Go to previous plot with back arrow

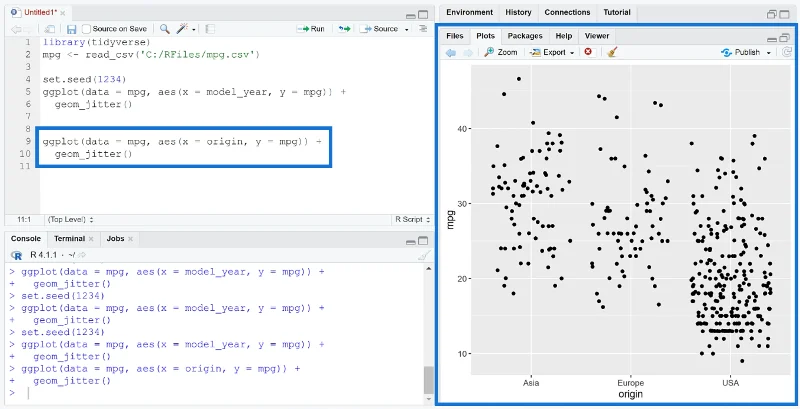click(451, 53)
